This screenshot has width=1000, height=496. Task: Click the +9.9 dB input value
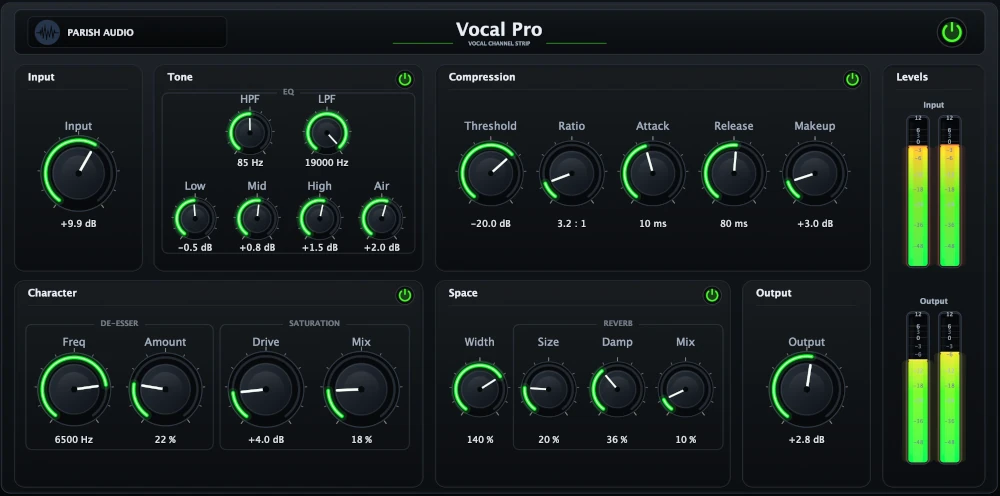[78, 224]
